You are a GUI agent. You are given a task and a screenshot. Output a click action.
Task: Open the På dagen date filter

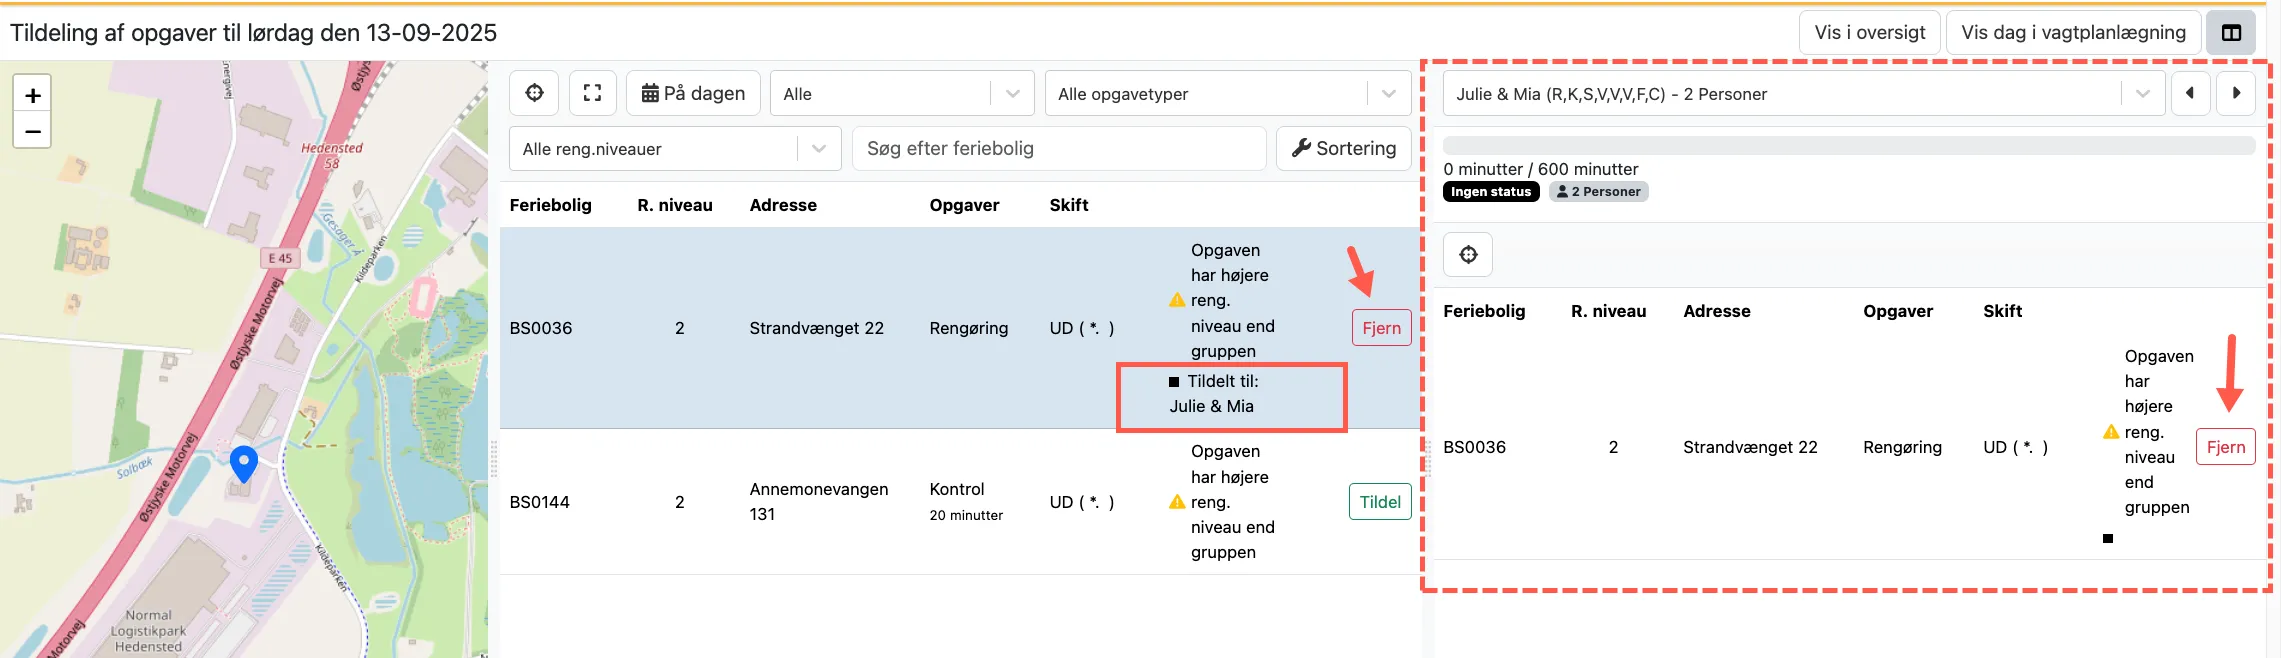(x=693, y=93)
